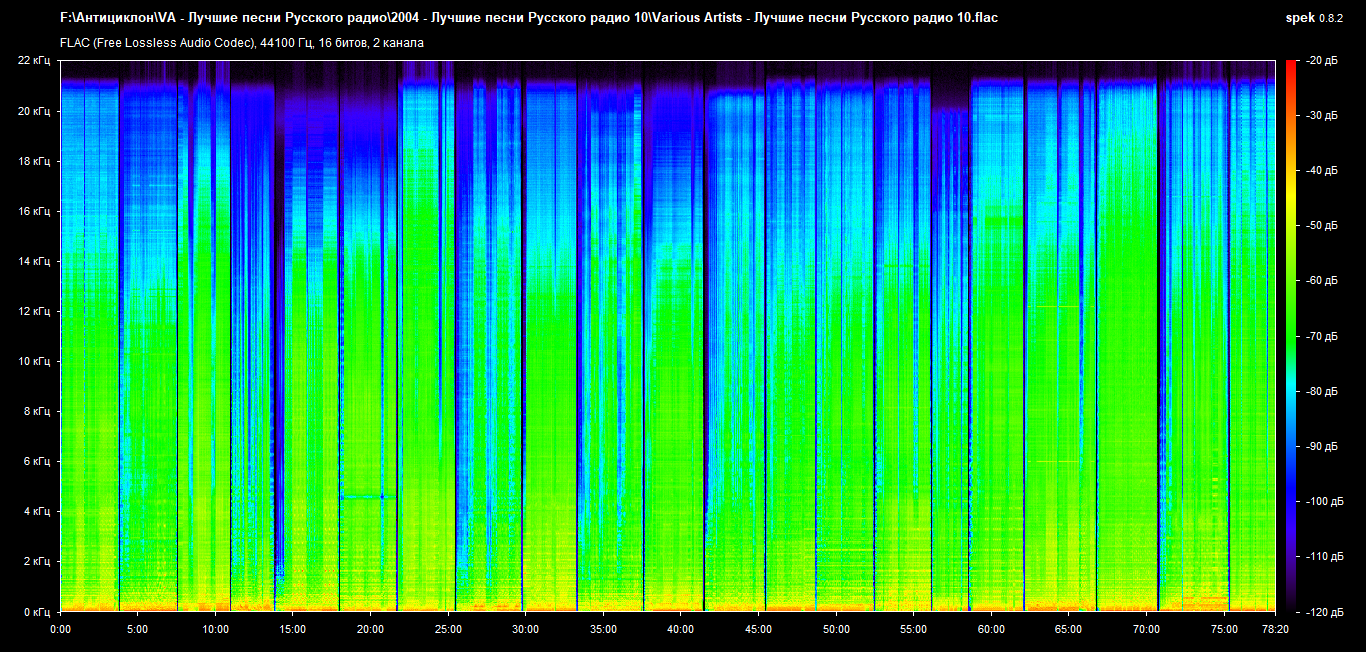Click the -70 дБ scale label
The image size is (1366, 652).
(x=1322, y=336)
